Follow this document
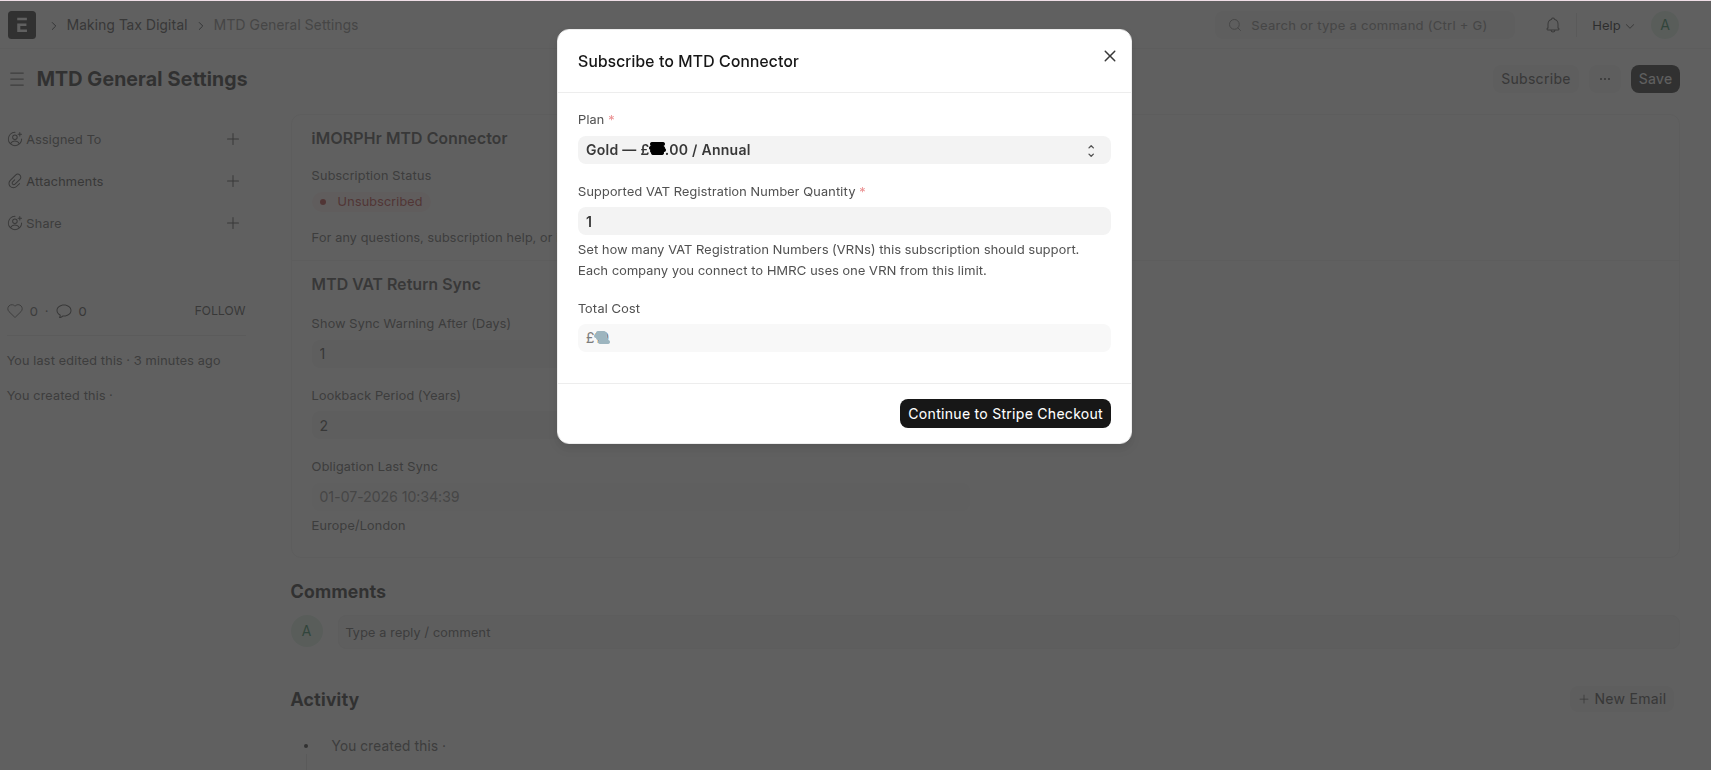 tap(219, 311)
